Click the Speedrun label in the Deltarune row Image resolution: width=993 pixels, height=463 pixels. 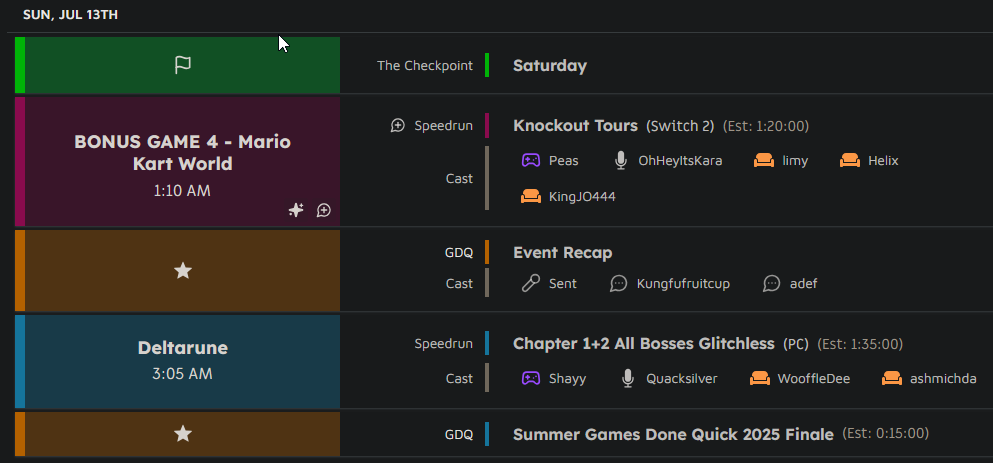pos(443,343)
